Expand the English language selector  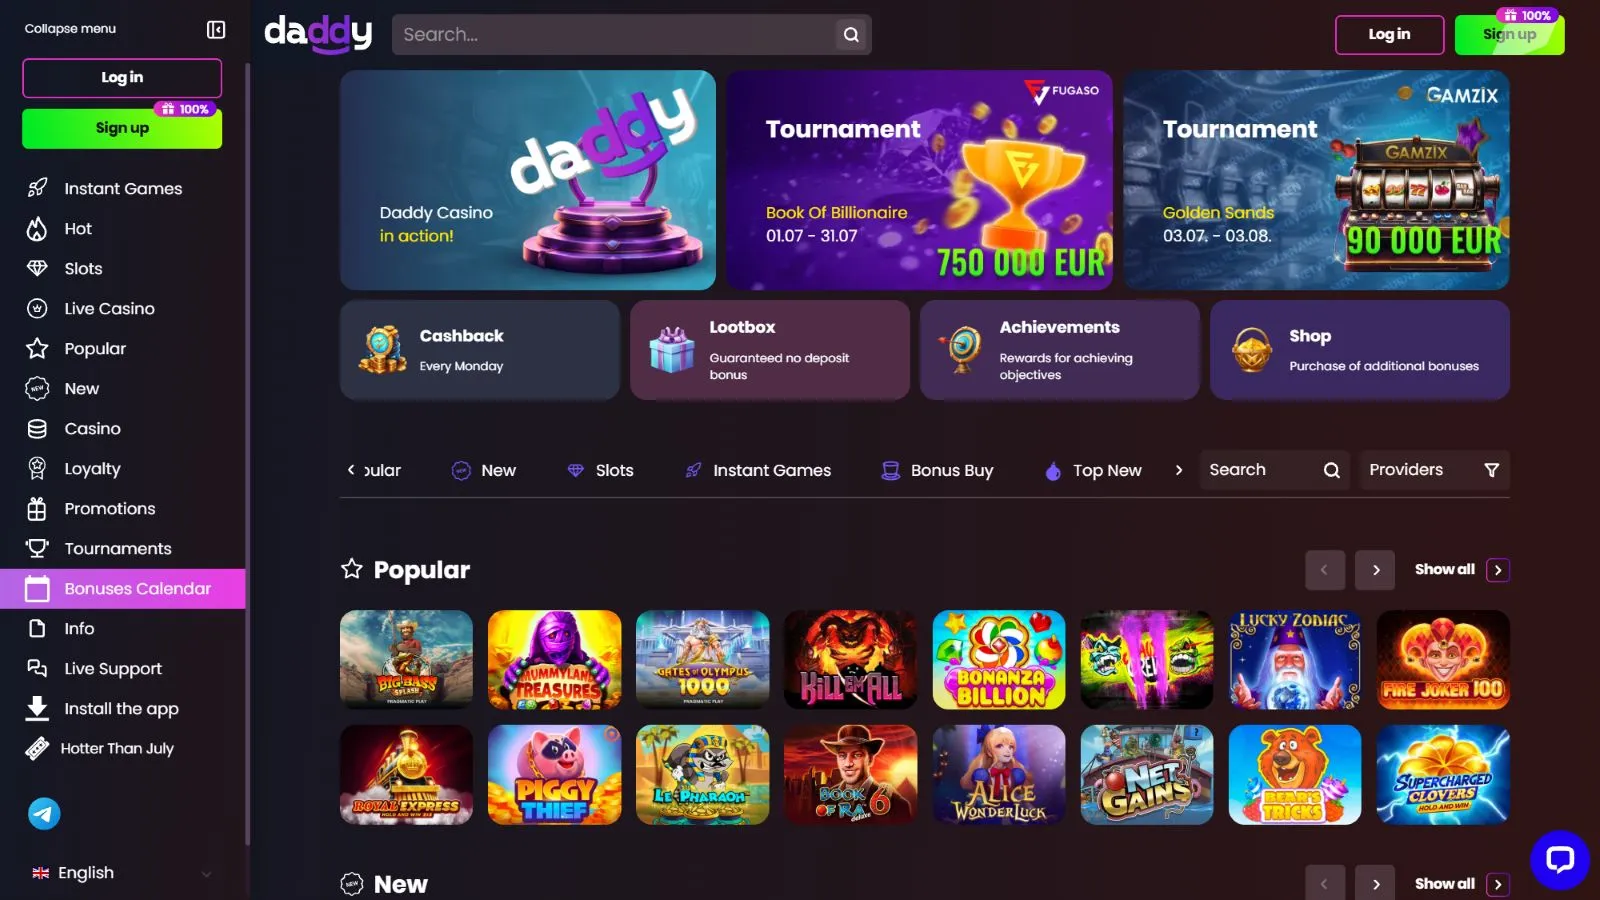(122, 873)
